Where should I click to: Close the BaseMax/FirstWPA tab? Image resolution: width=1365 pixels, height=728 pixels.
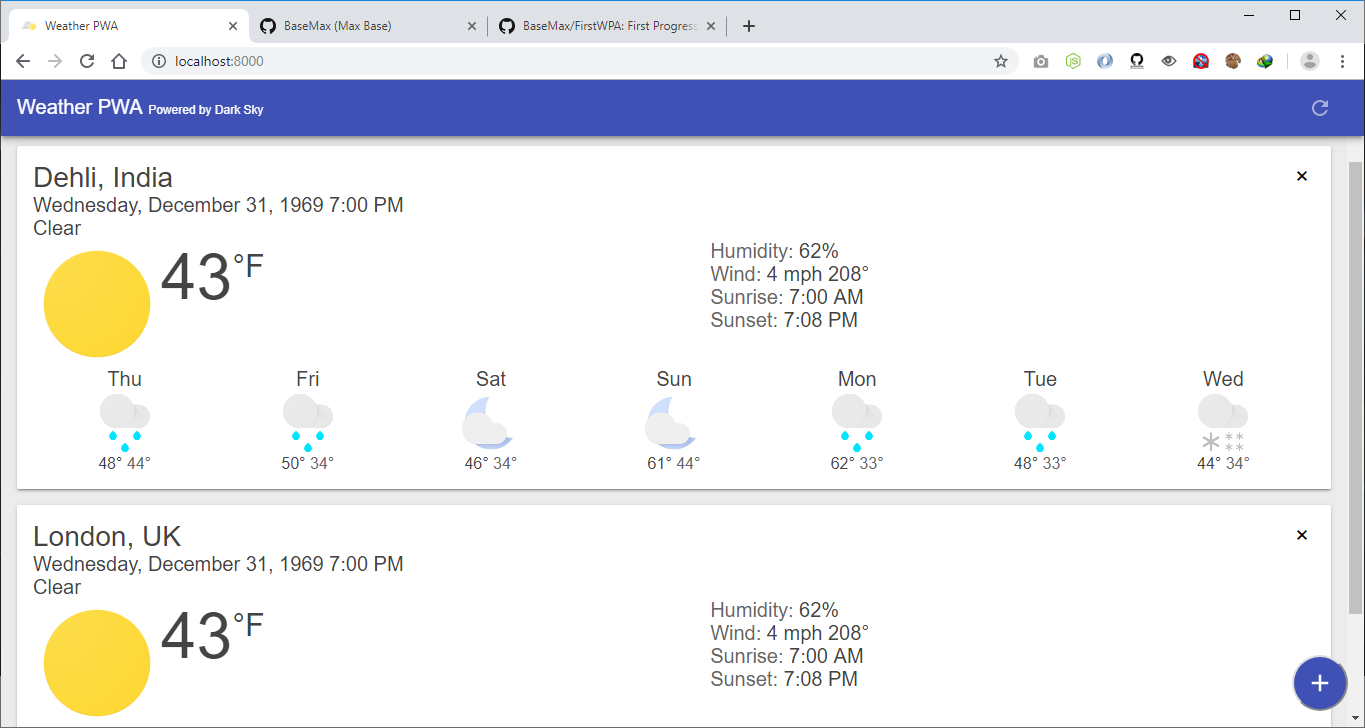pyautogui.click(x=711, y=26)
